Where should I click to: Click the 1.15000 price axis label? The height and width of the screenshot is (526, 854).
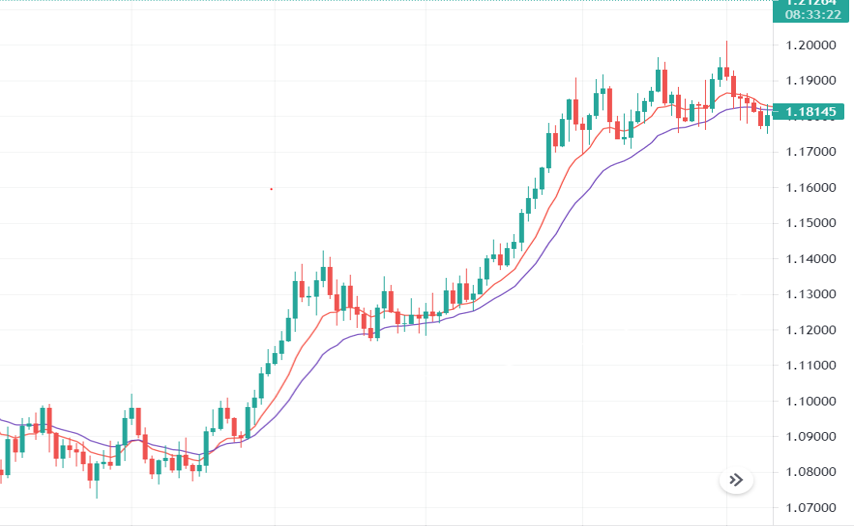811,223
